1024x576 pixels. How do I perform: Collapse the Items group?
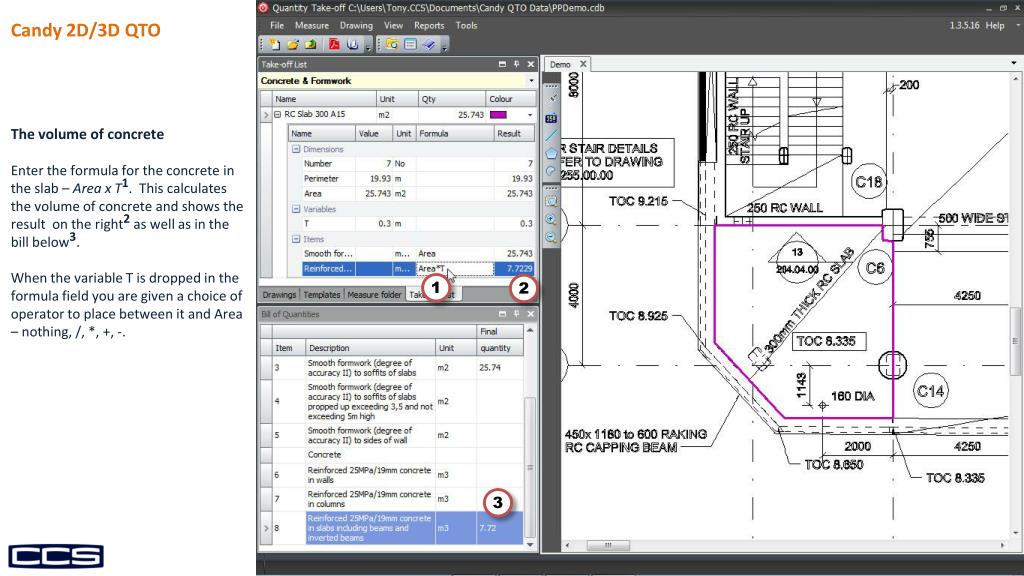click(296, 239)
